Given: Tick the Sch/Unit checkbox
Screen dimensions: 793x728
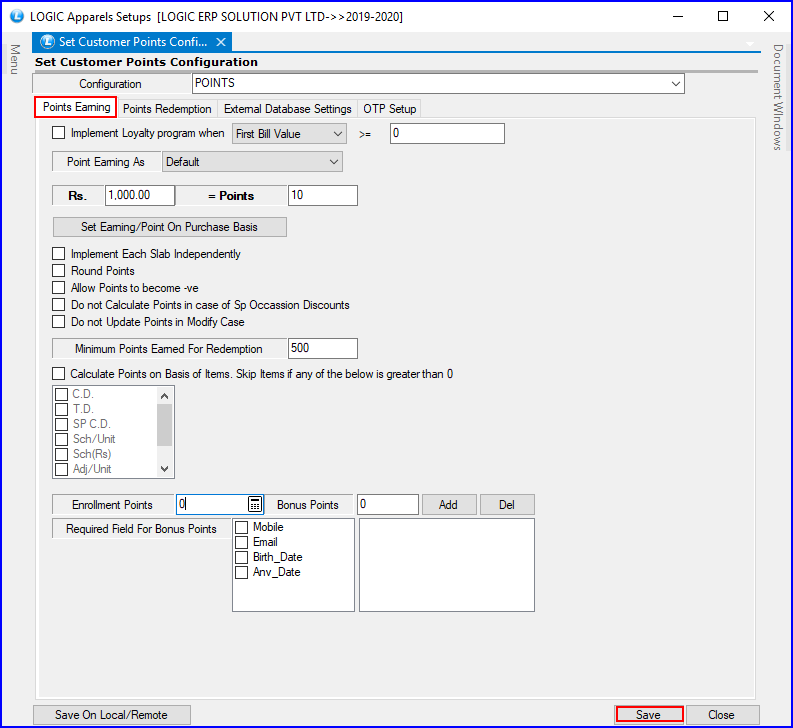Looking at the screenshot, I should 61,439.
